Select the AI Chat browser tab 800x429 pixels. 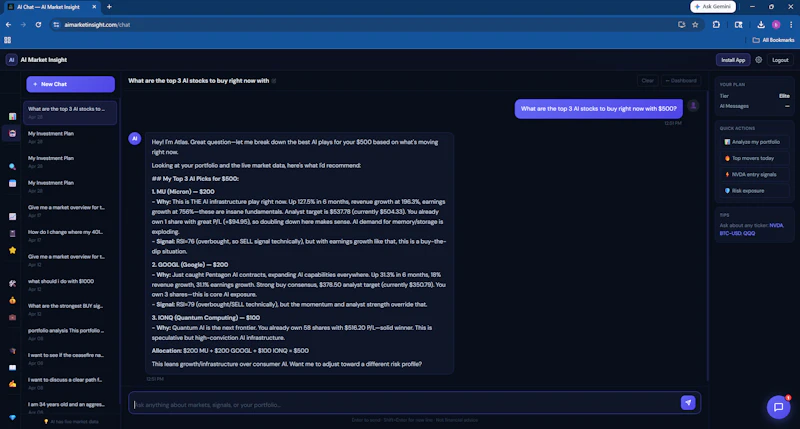coord(52,7)
